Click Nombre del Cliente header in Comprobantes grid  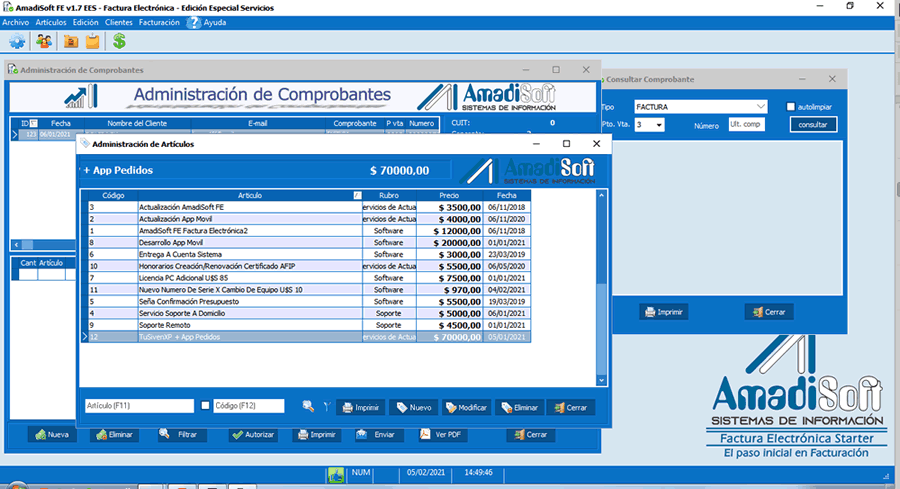(x=137, y=123)
